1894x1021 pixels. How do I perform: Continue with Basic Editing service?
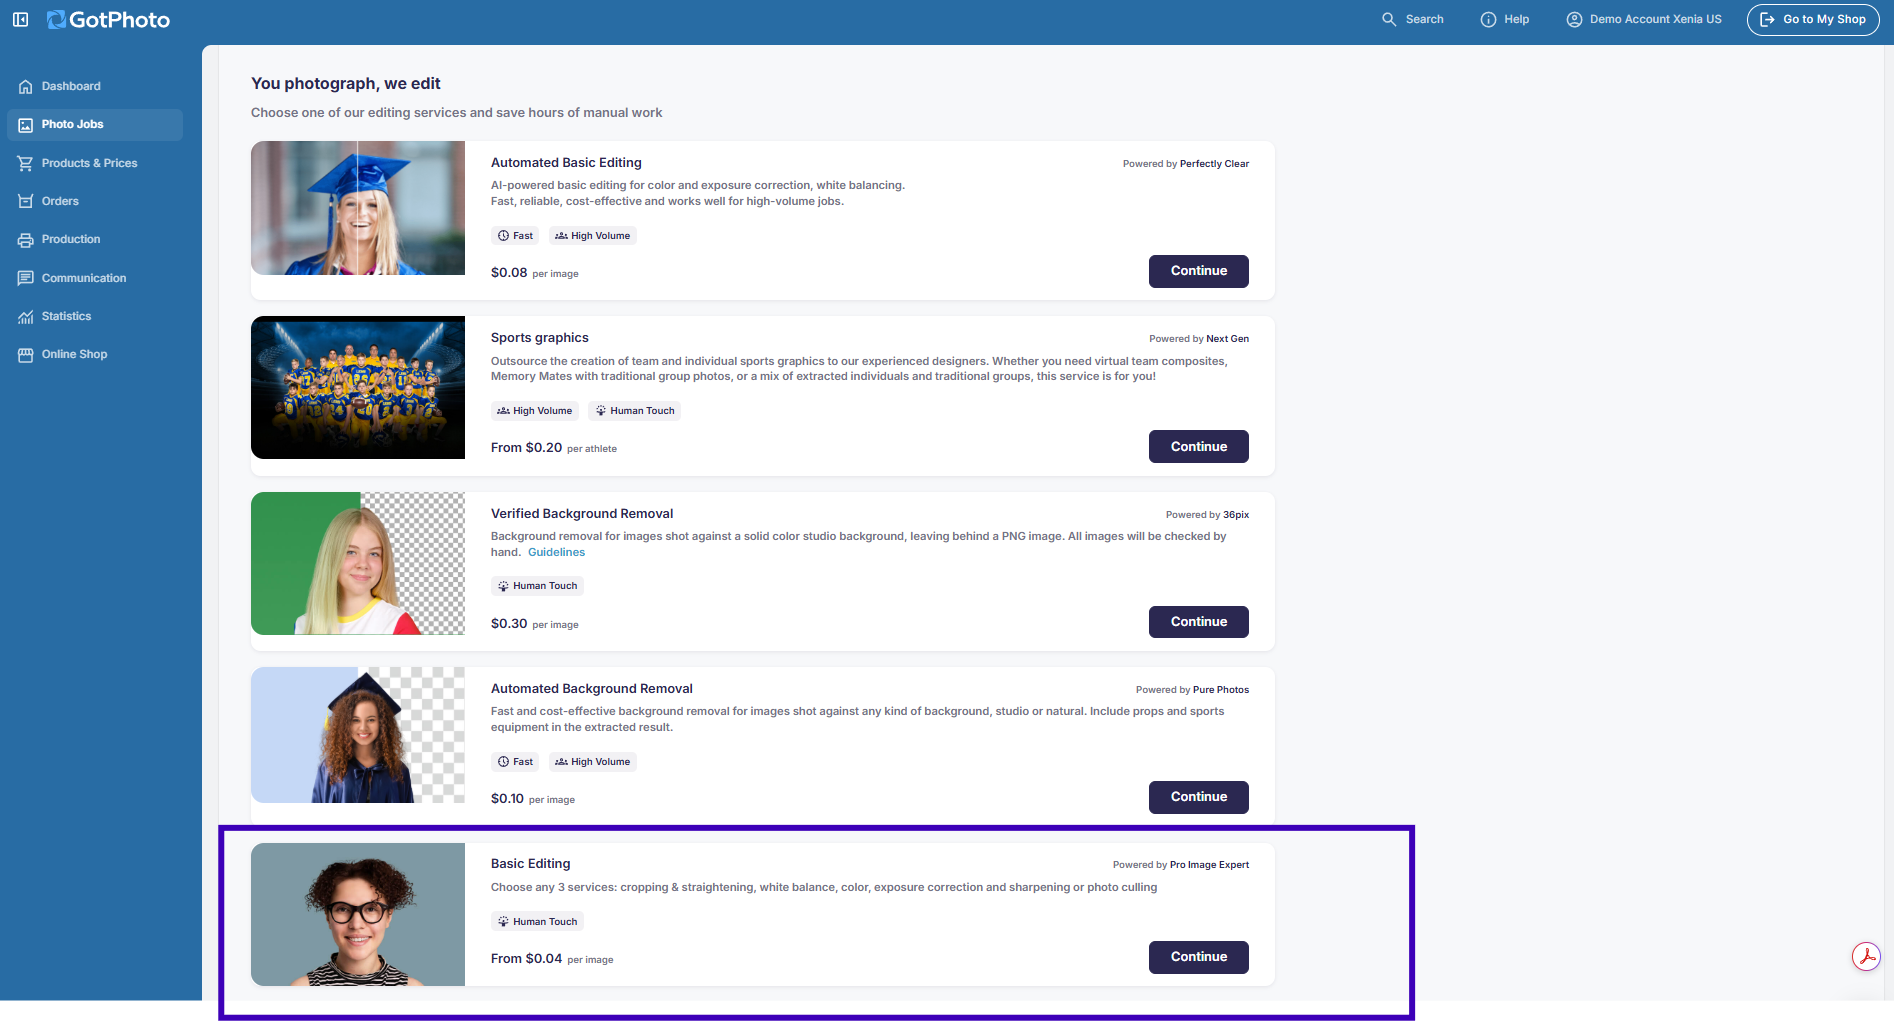pyautogui.click(x=1198, y=957)
